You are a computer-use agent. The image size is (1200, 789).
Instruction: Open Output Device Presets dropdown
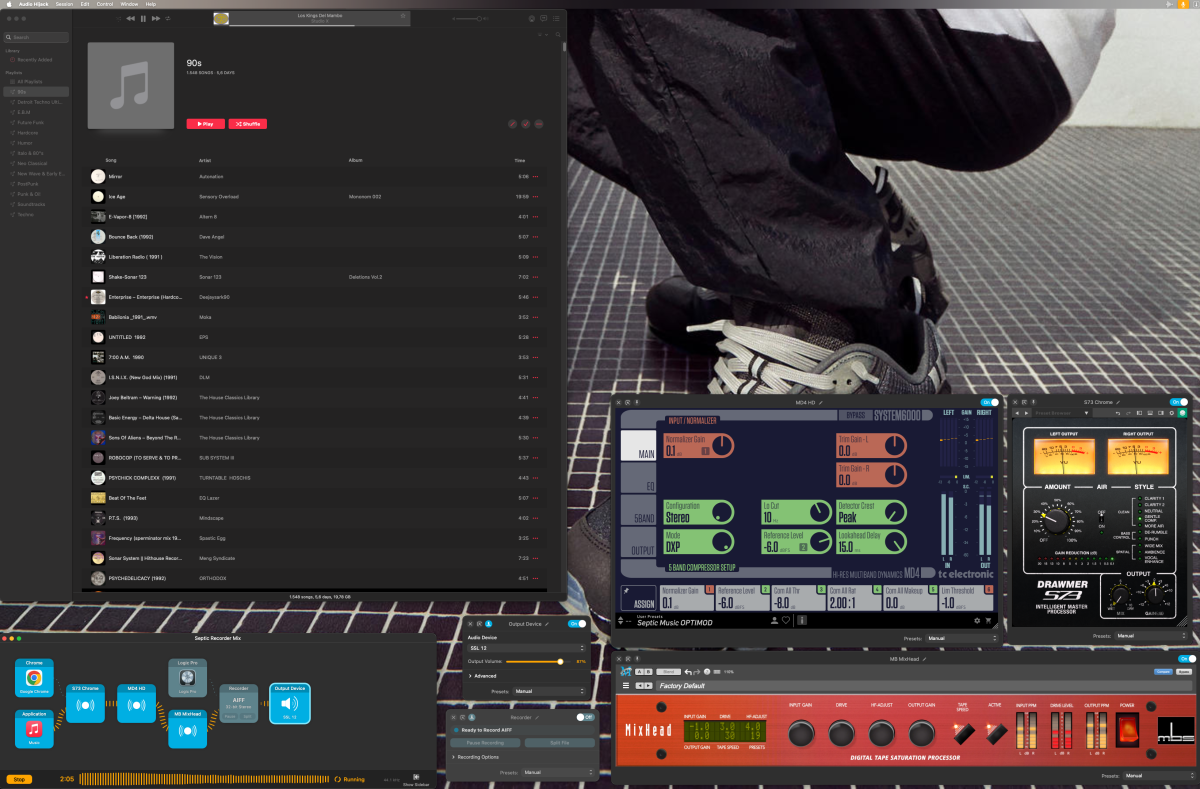coord(549,691)
